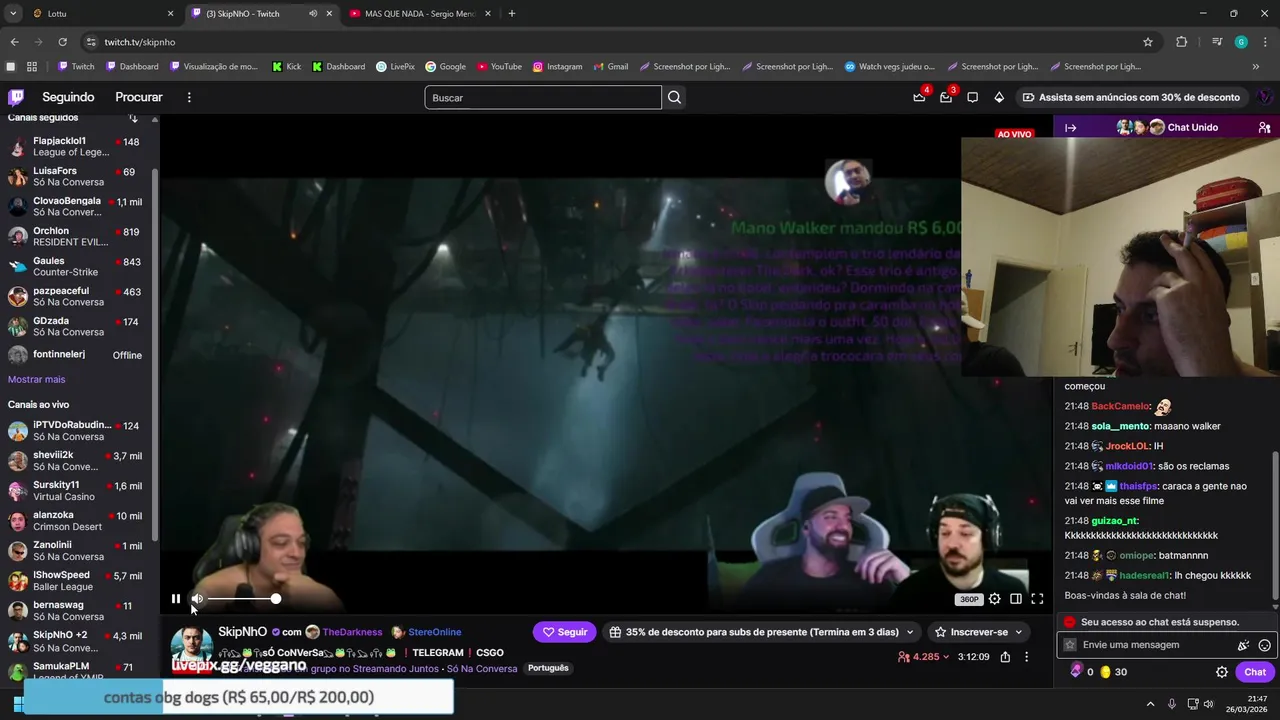The width and height of the screenshot is (1280, 720).
Task: Open the Prime loot crown icon
Action: pos(919,97)
